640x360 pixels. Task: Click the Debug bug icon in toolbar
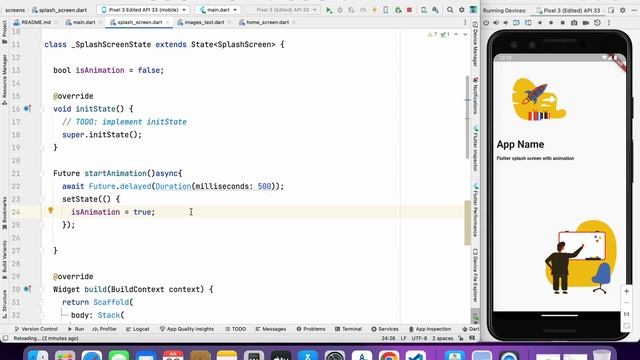click(340, 10)
